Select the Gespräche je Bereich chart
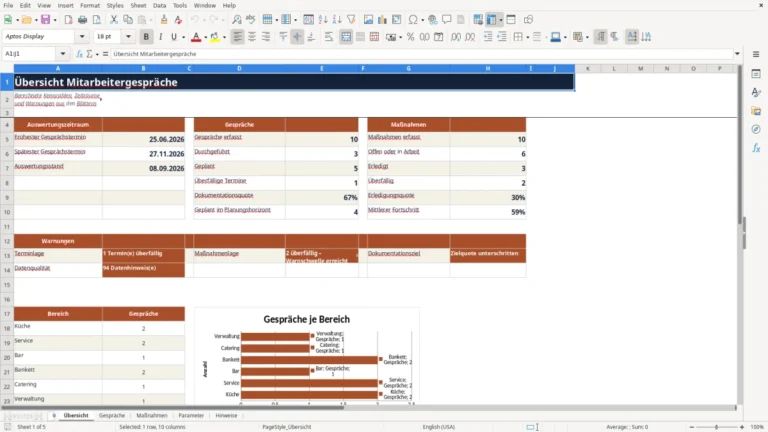The image size is (768, 432). [x=307, y=356]
